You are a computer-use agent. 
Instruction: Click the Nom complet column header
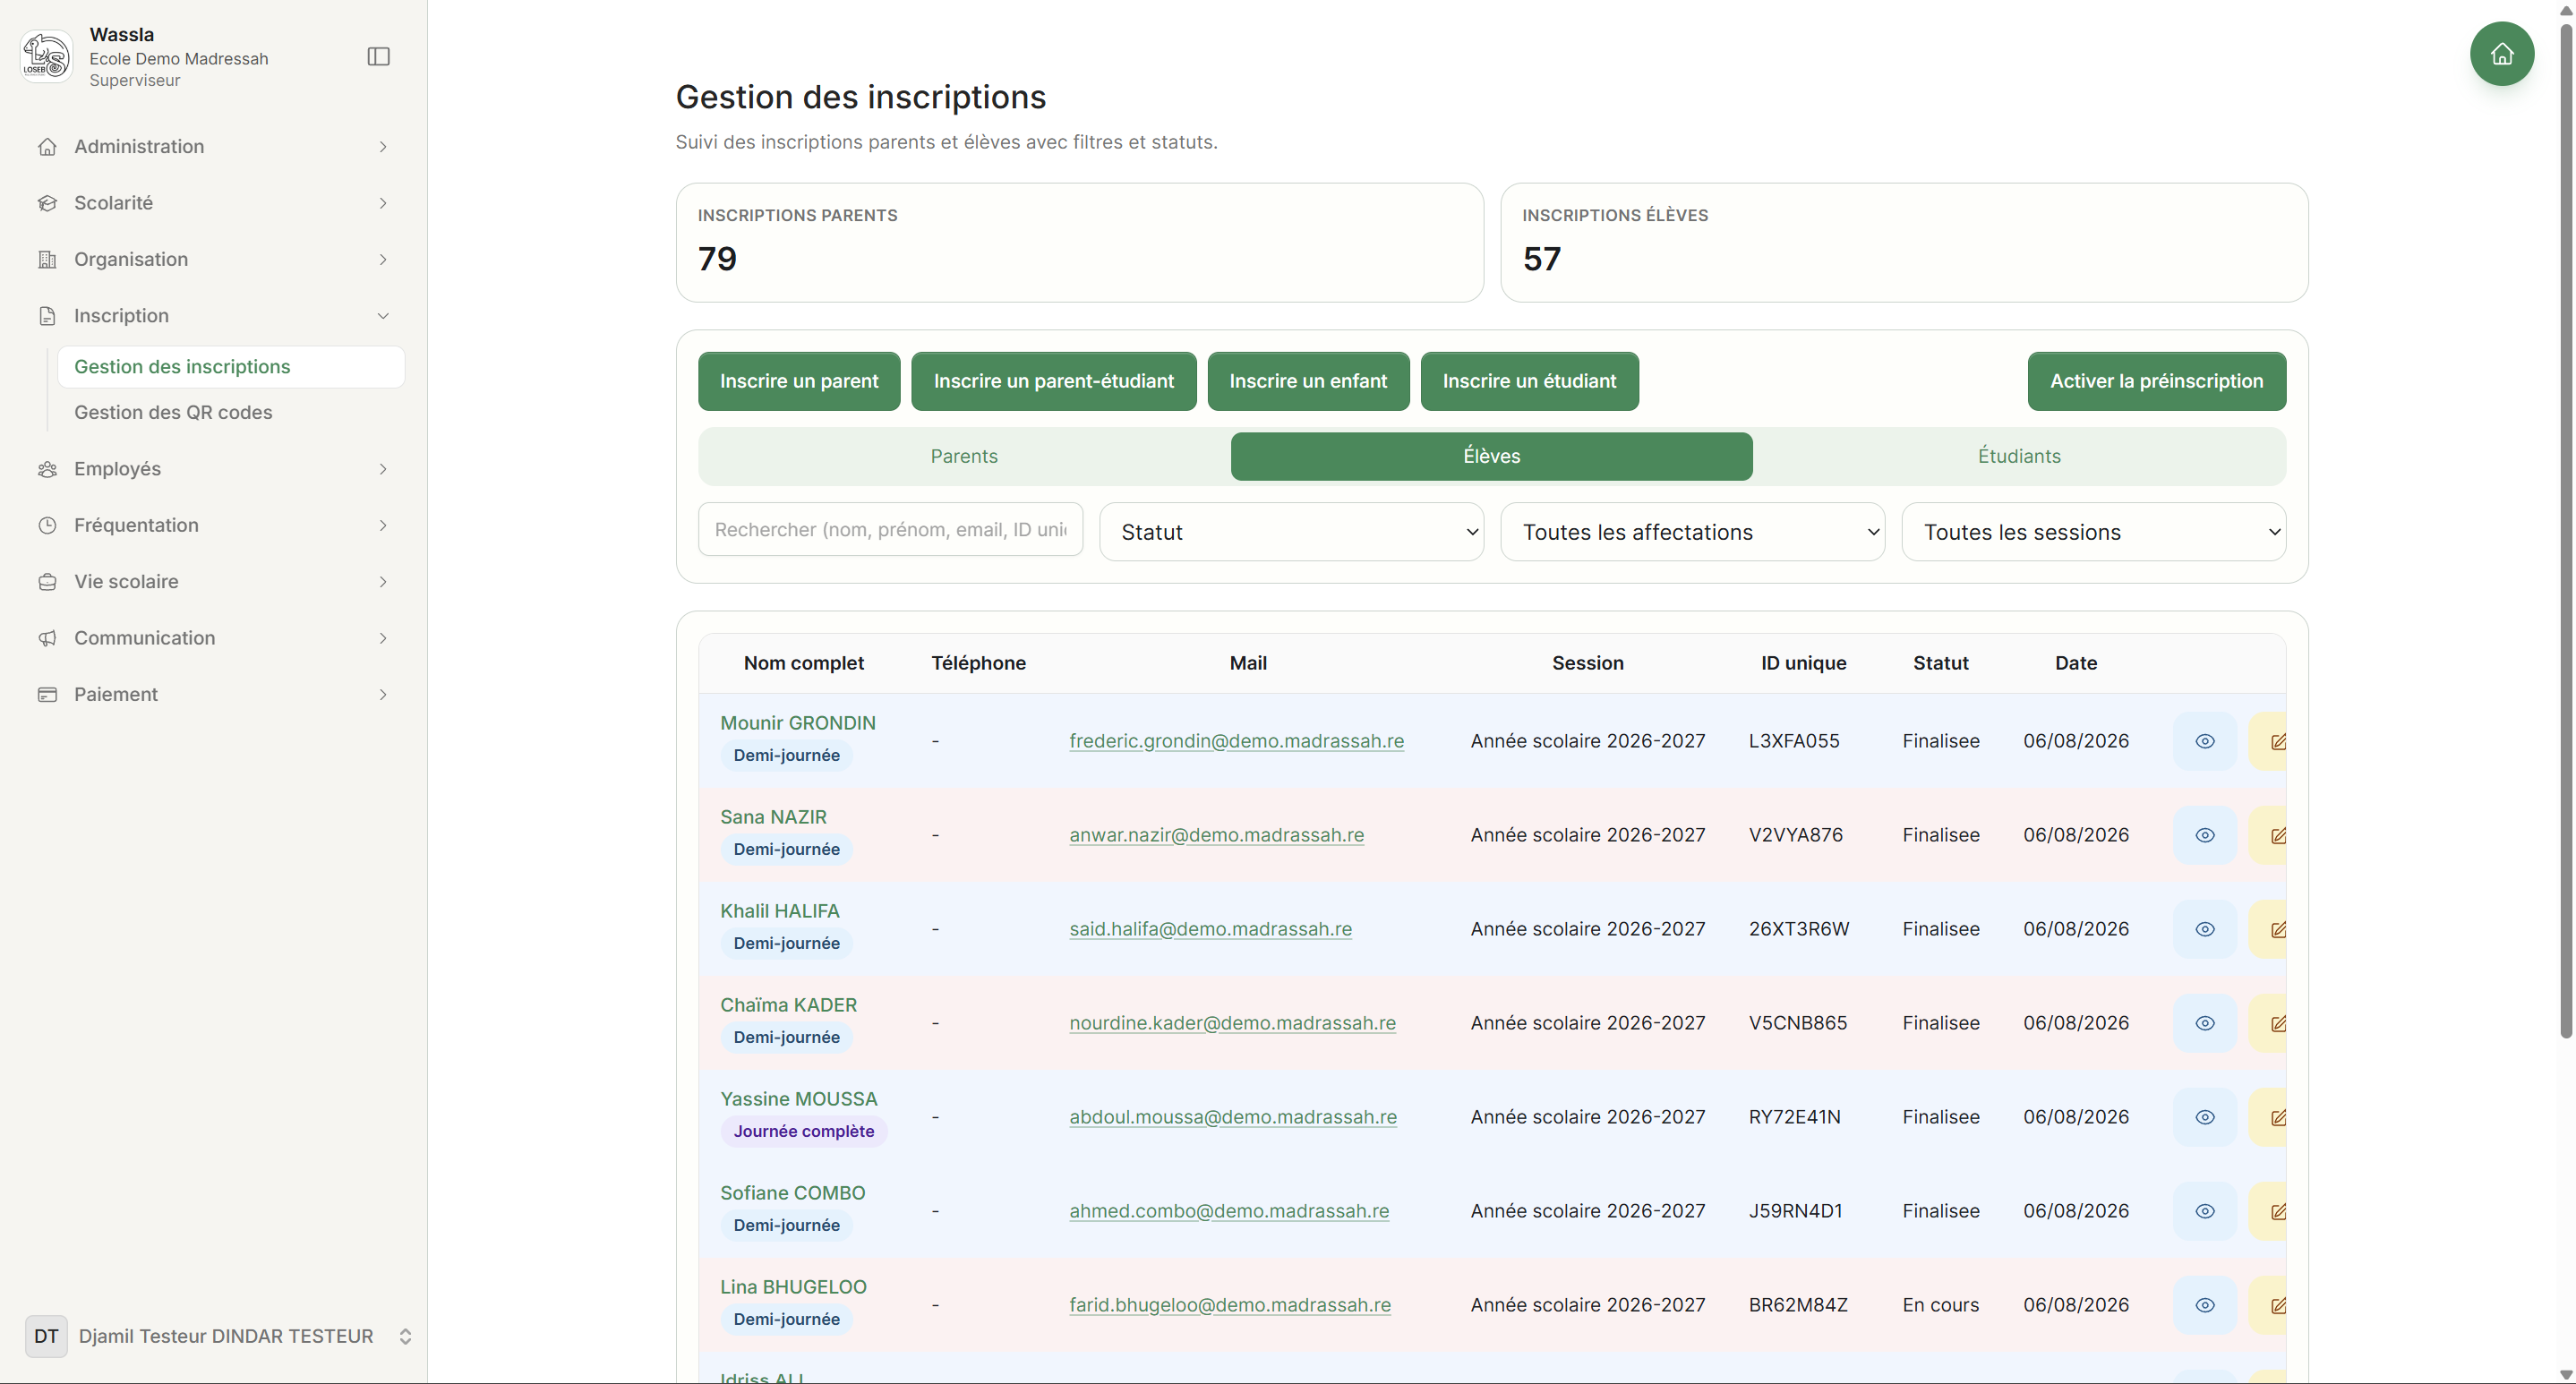coord(803,663)
